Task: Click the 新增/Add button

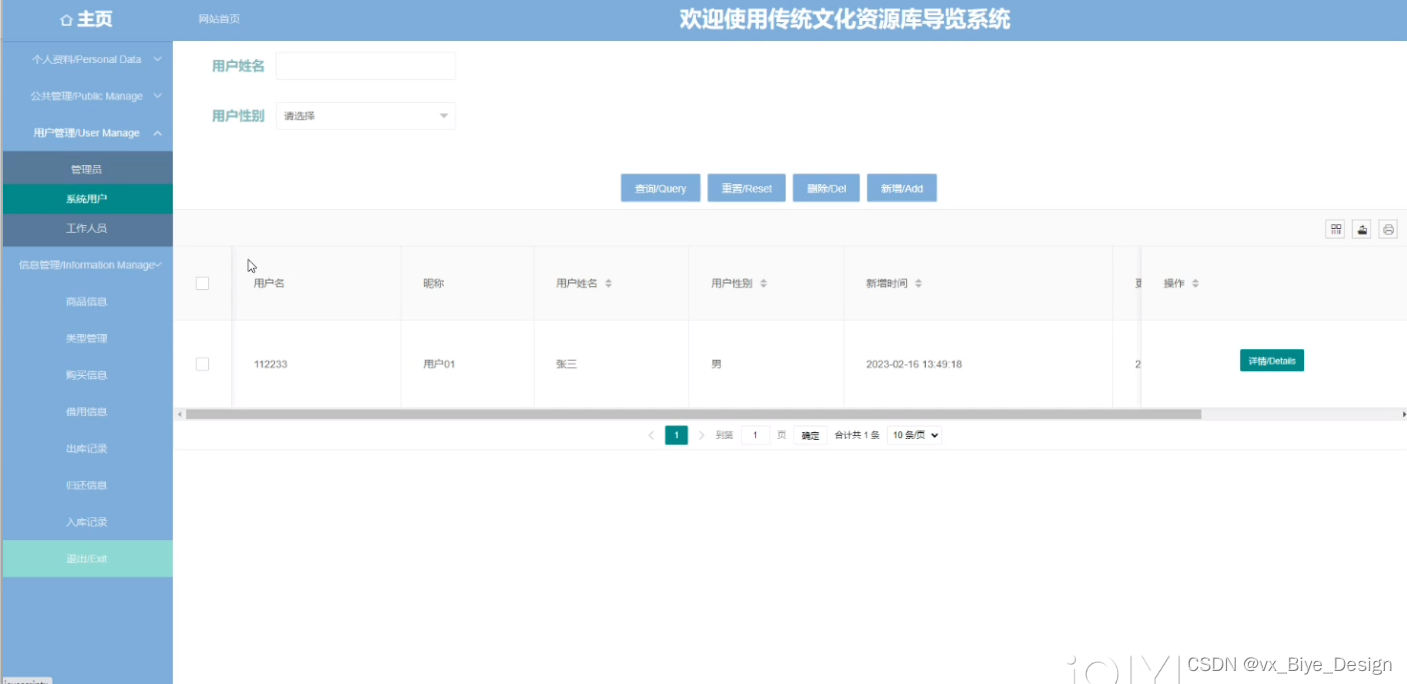Action: click(902, 188)
